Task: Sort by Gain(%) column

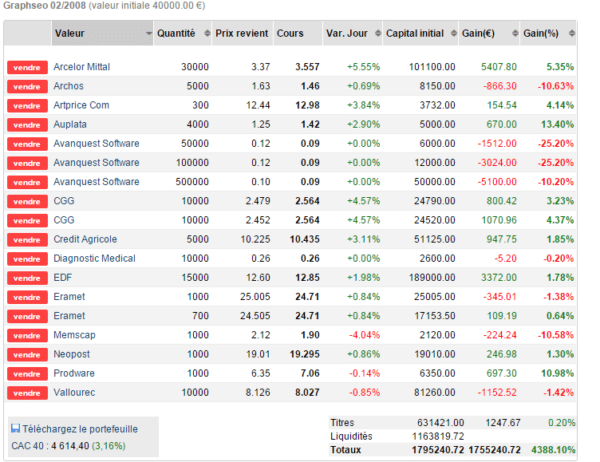Action: tap(548, 33)
